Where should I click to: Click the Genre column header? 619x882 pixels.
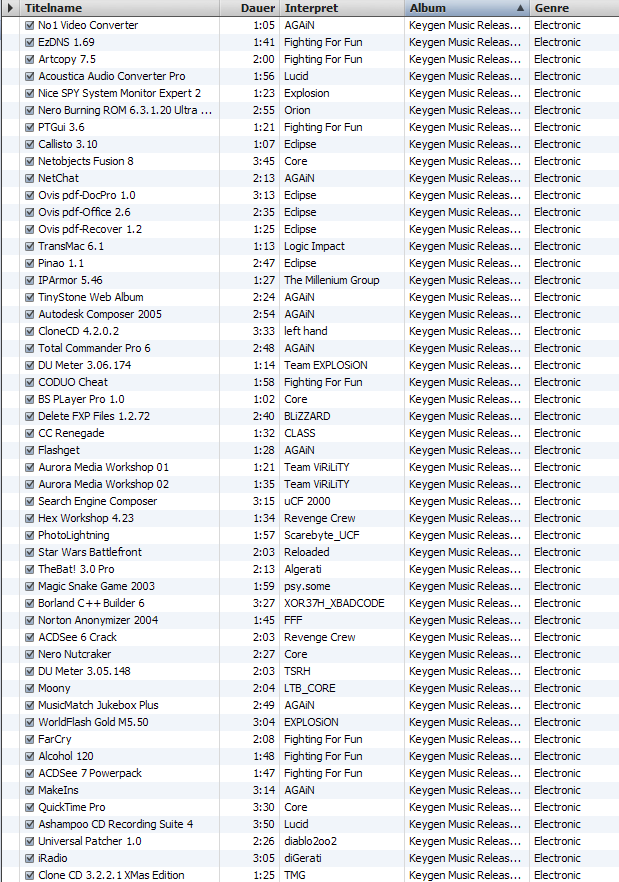(x=552, y=8)
